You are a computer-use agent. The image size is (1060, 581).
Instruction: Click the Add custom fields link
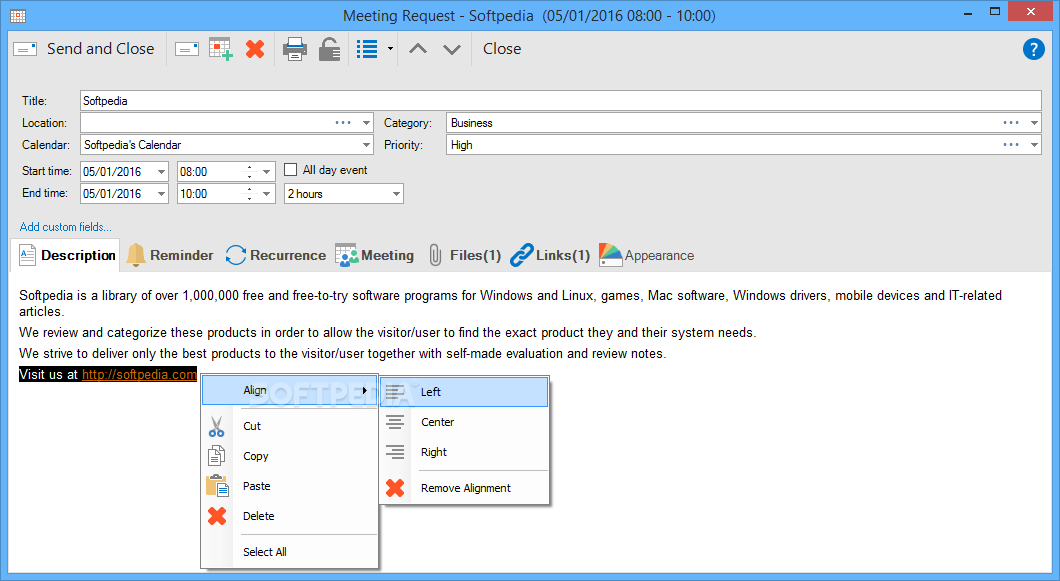(66, 227)
